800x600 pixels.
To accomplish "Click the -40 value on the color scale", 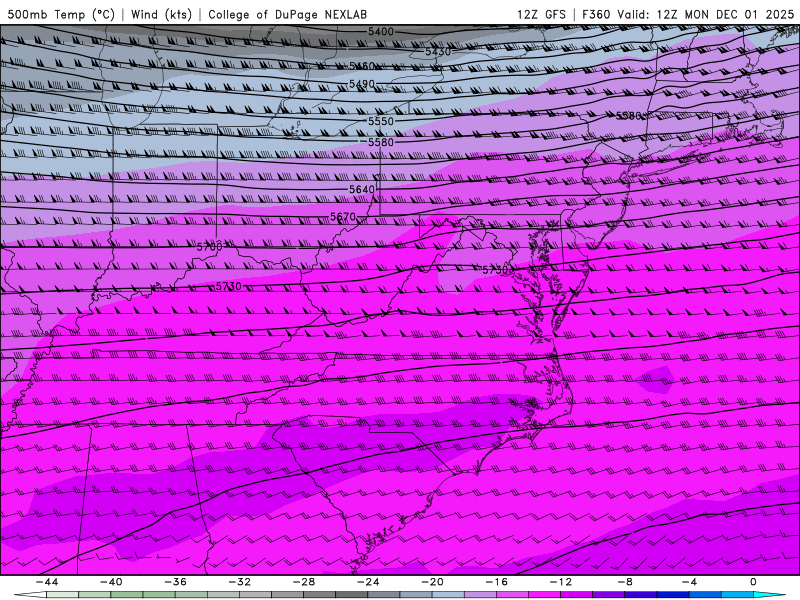I will click(111, 582).
